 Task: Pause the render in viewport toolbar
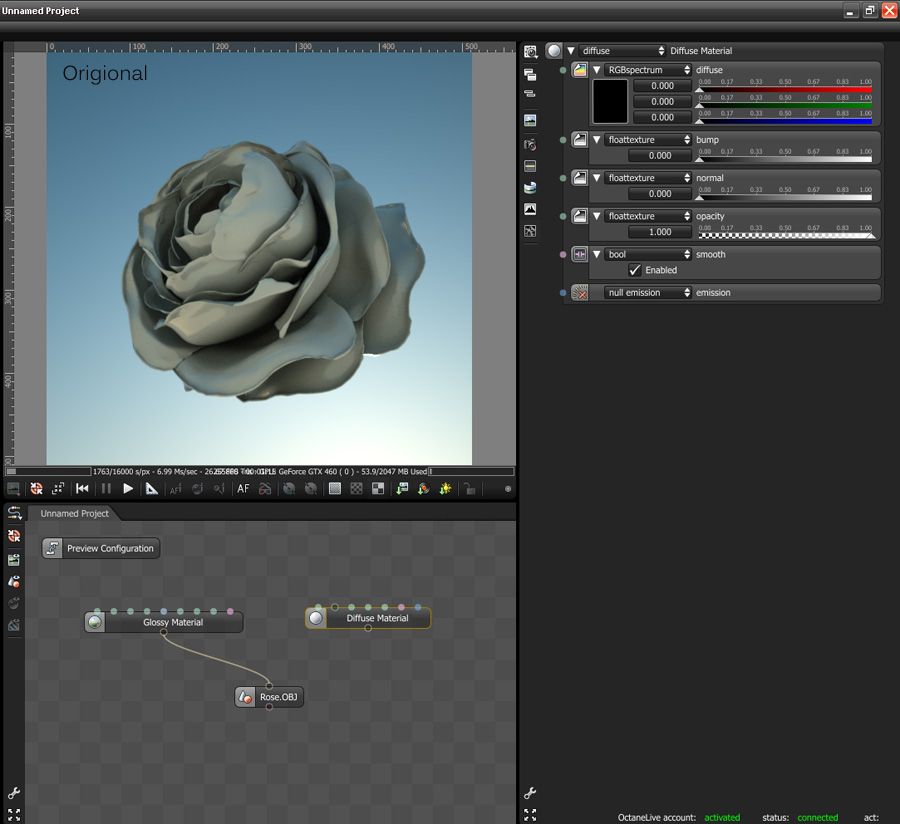pyautogui.click(x=106, y=489)
